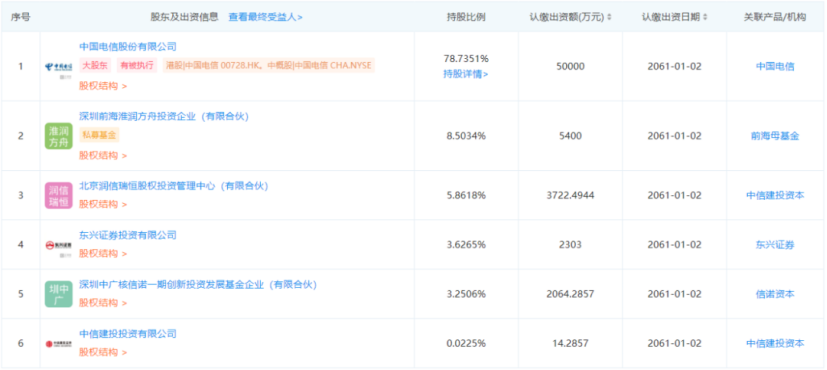Click the green 淮润方舟 logo tile
Viewport: 827px width, 370px height.
click(59, 136)
